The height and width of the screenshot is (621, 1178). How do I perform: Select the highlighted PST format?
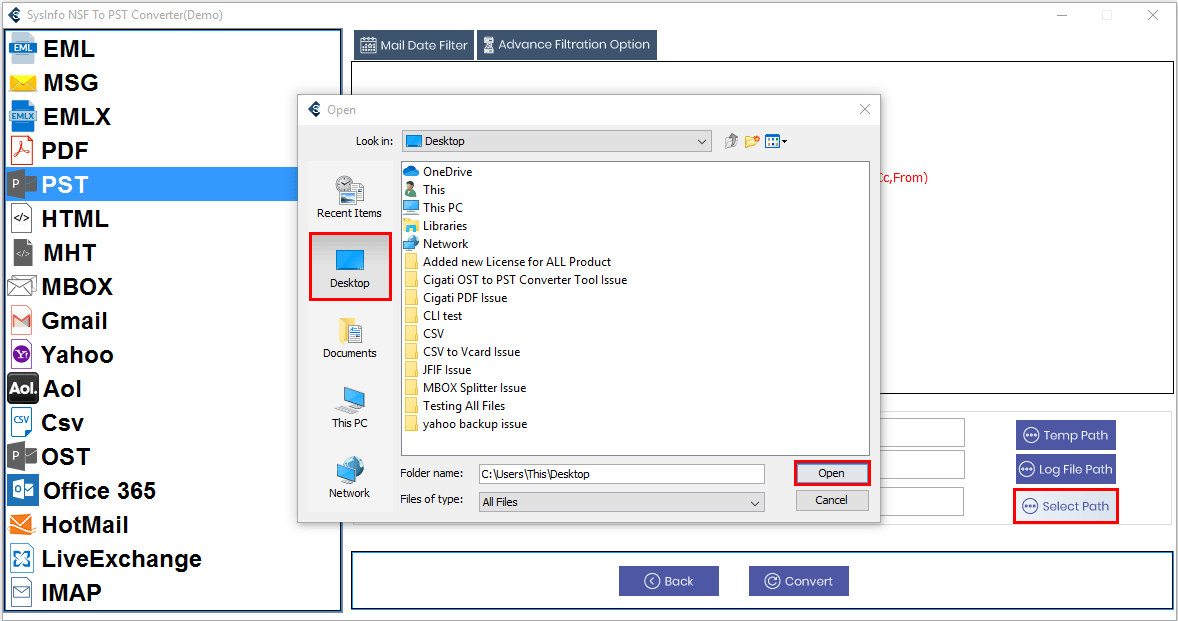153,184
